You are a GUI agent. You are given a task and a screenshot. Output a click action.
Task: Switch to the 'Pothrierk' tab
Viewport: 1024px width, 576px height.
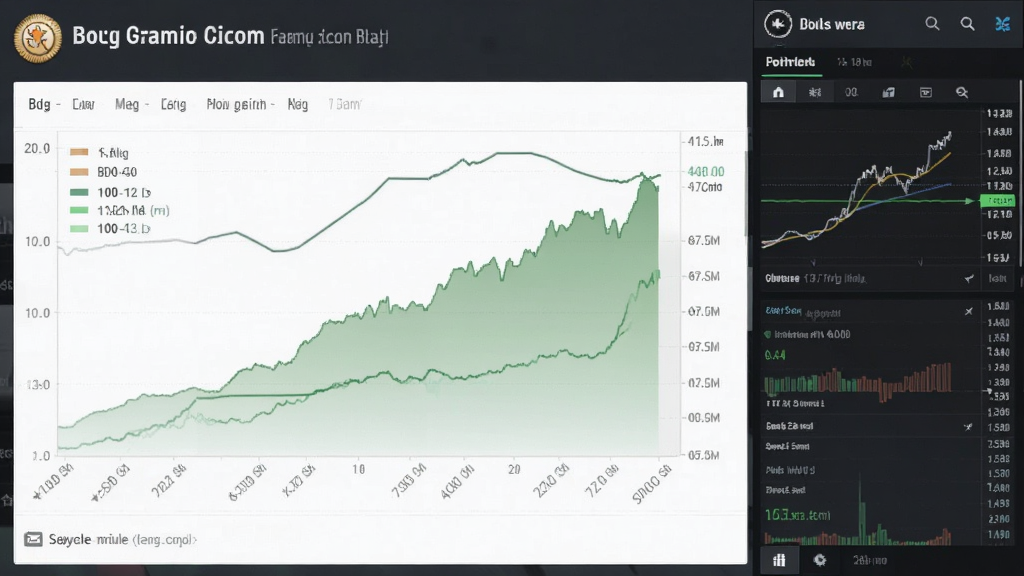pos(790,62)
